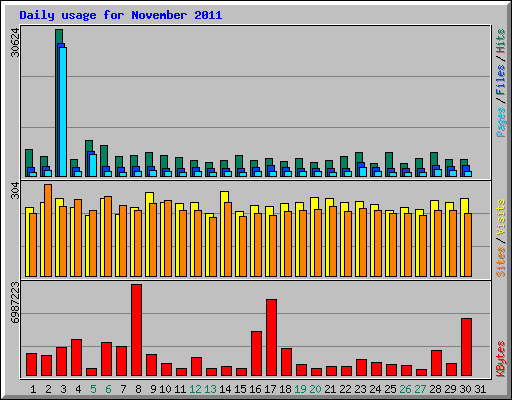512x400 pixels.
Task: Click green weekend day label 12
Action: coord(195,389)
